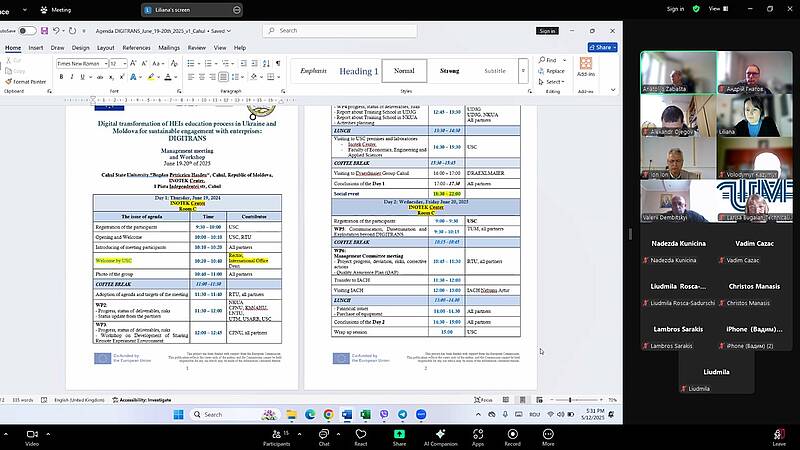The width and height of the screenshot is (800, 450).
Task: Click Word Search box in title bar
Action: tap(340, 31)
